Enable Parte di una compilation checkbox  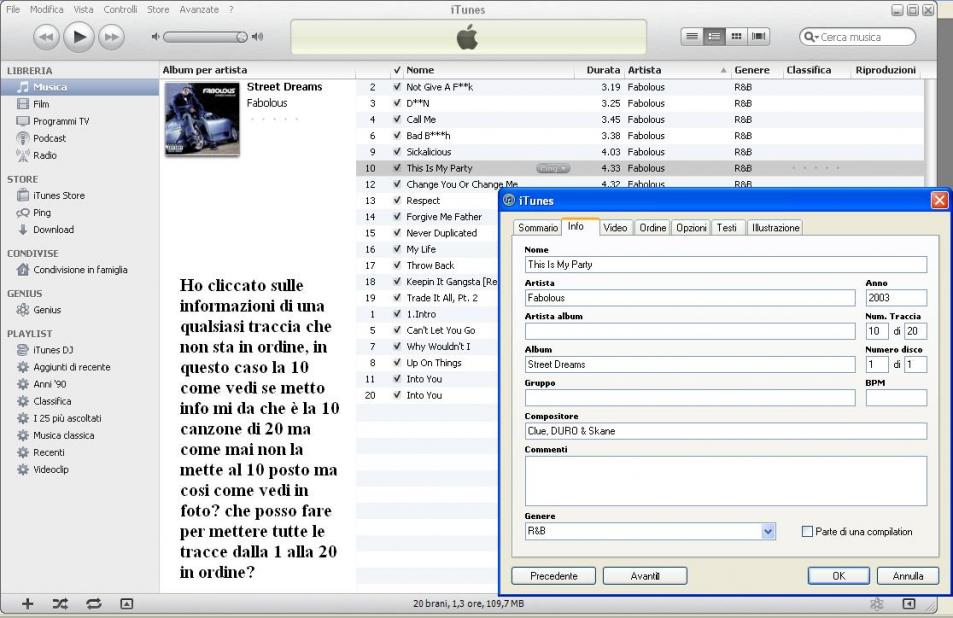pyautogui.click(x=807, y=531)
